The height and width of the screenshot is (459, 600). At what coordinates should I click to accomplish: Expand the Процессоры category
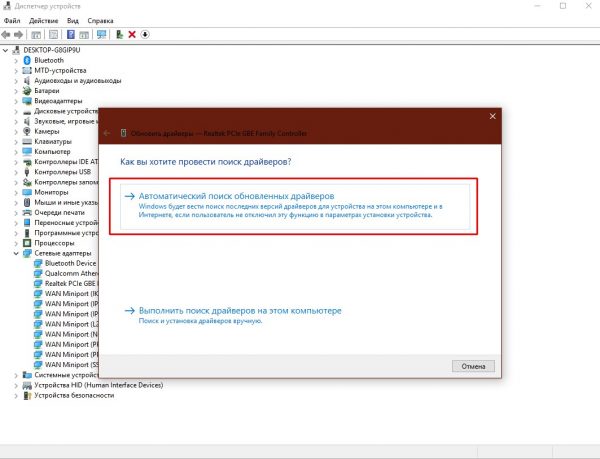coord(16,243)
